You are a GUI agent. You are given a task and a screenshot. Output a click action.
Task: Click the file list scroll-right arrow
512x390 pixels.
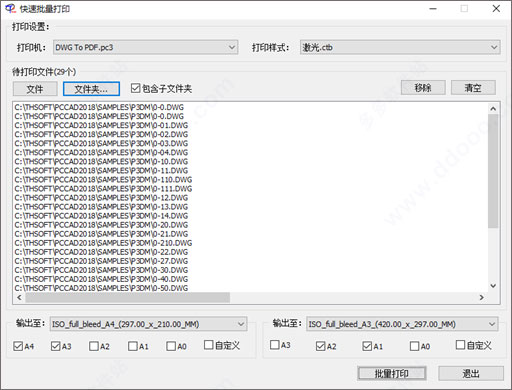[x=482, y=297]
